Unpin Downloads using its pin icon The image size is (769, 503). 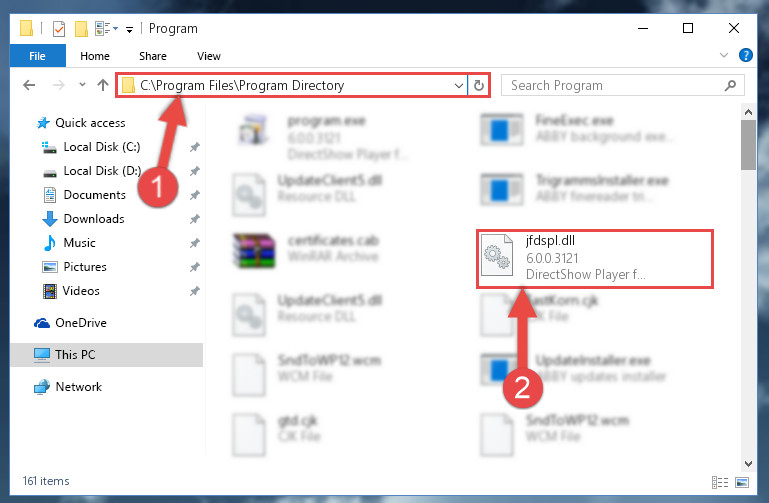pos(195,219)
